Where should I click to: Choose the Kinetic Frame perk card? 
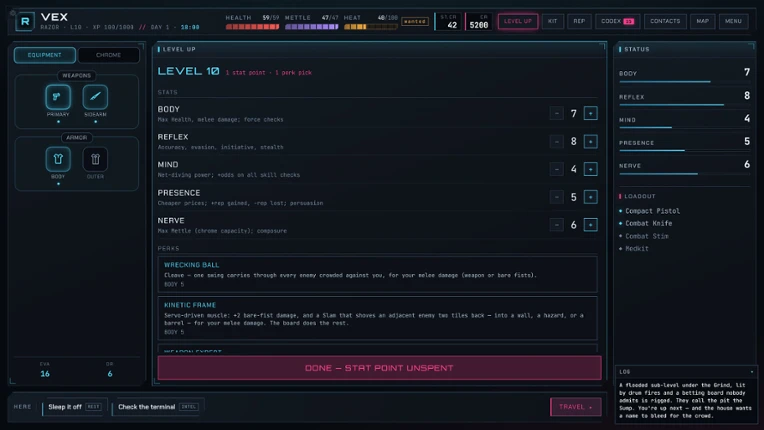click(377, 318)
